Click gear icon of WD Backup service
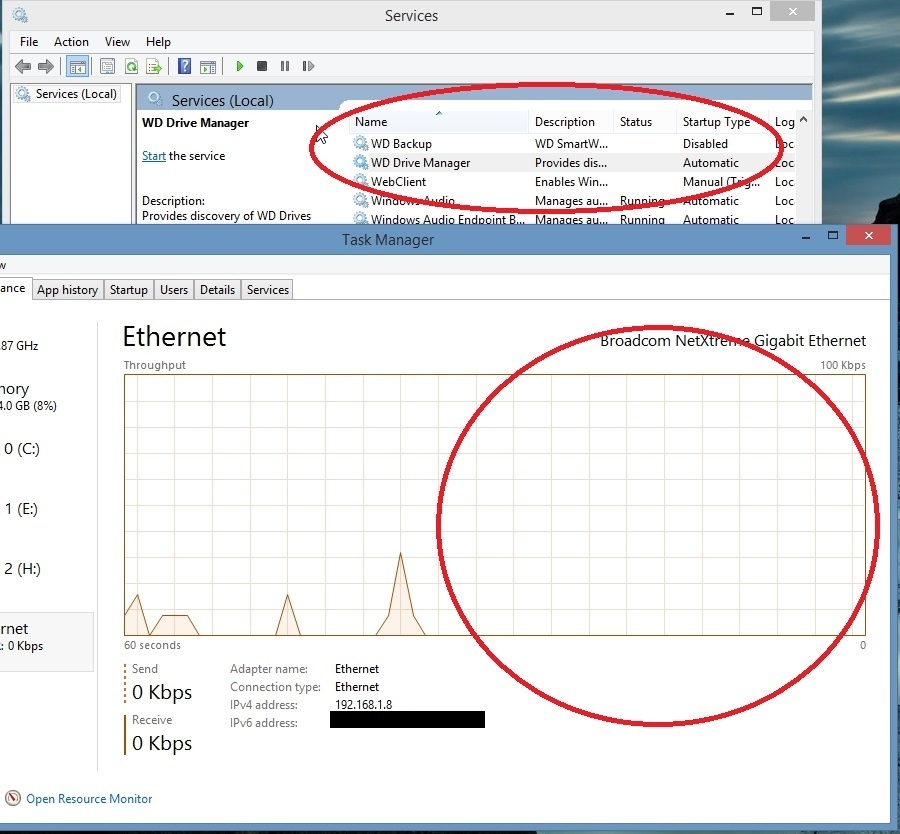The height and width of the screenshot is (834, 900). pyautogui.click(x=360, y=143)
